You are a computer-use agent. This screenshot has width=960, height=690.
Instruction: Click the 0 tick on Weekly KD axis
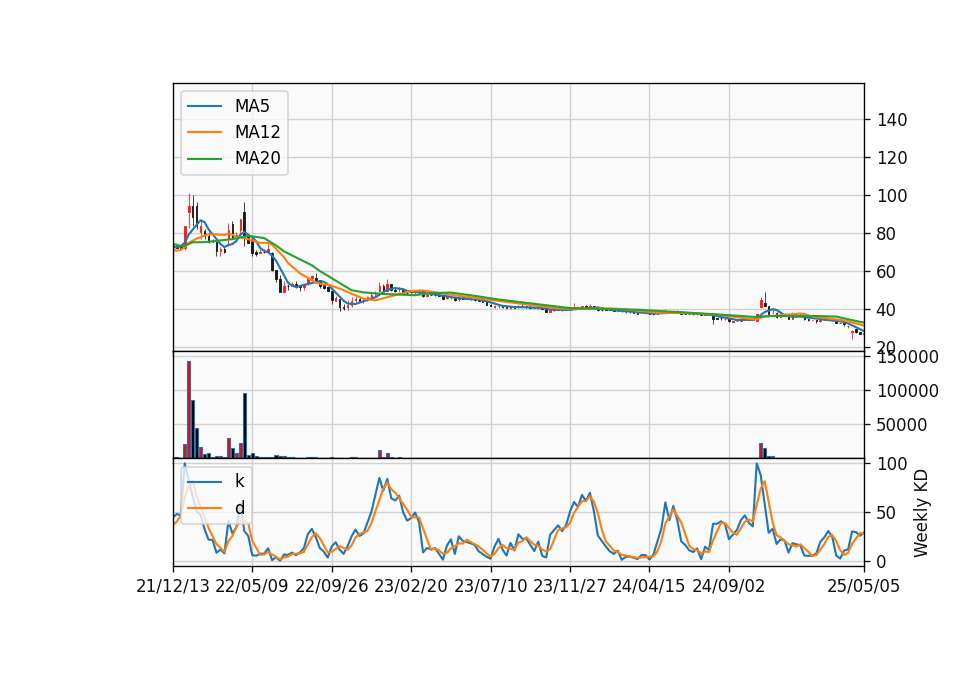point(882,561)
